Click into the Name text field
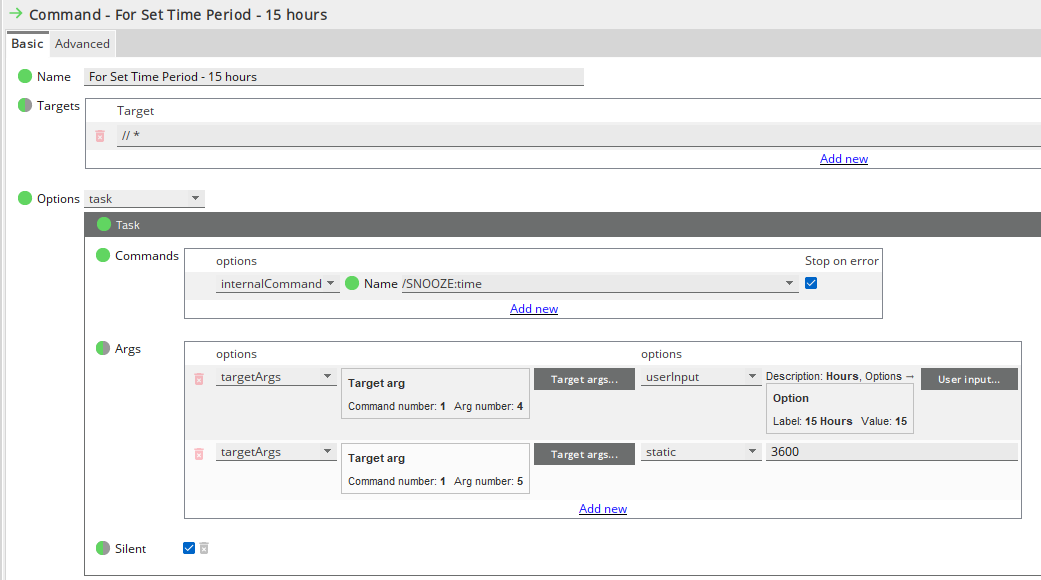The image size is (1041, 580). pos(334,77)
